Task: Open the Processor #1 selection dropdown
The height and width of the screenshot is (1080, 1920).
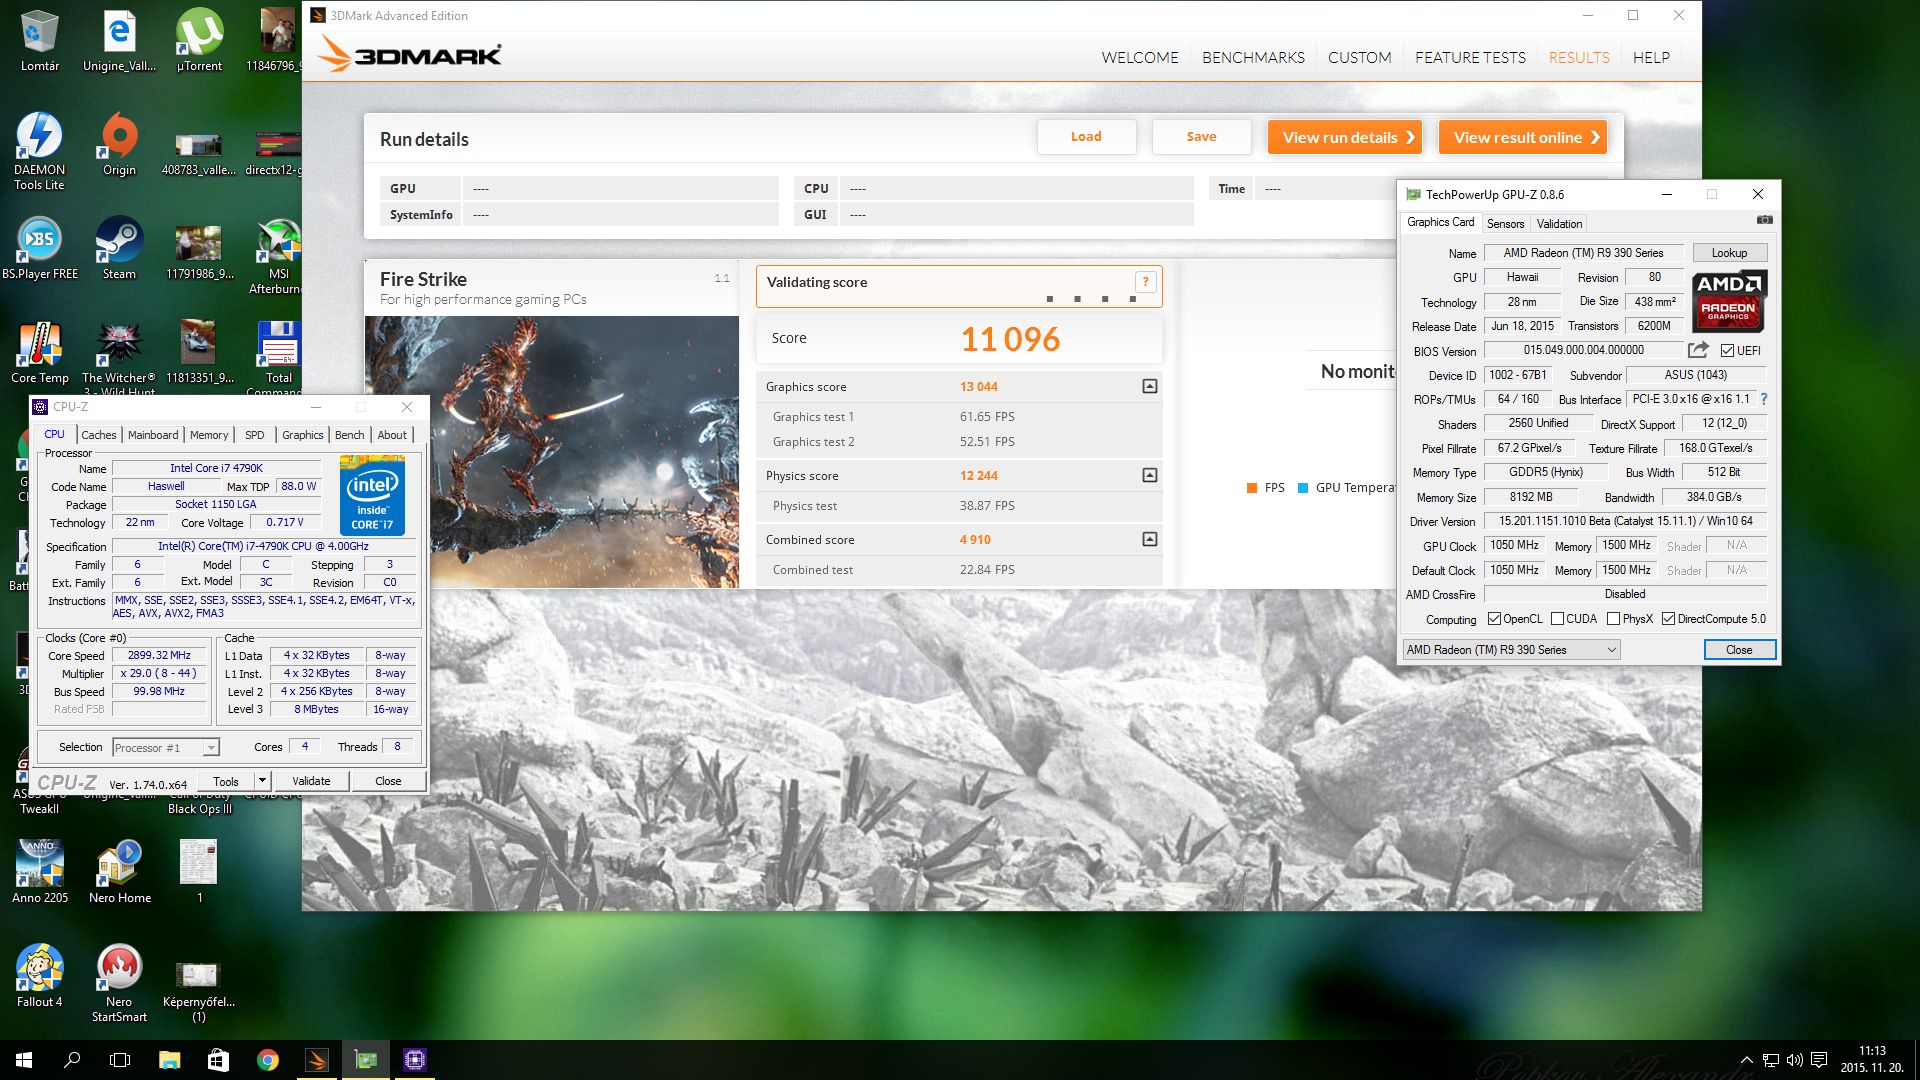Action: tap(165, 747)
